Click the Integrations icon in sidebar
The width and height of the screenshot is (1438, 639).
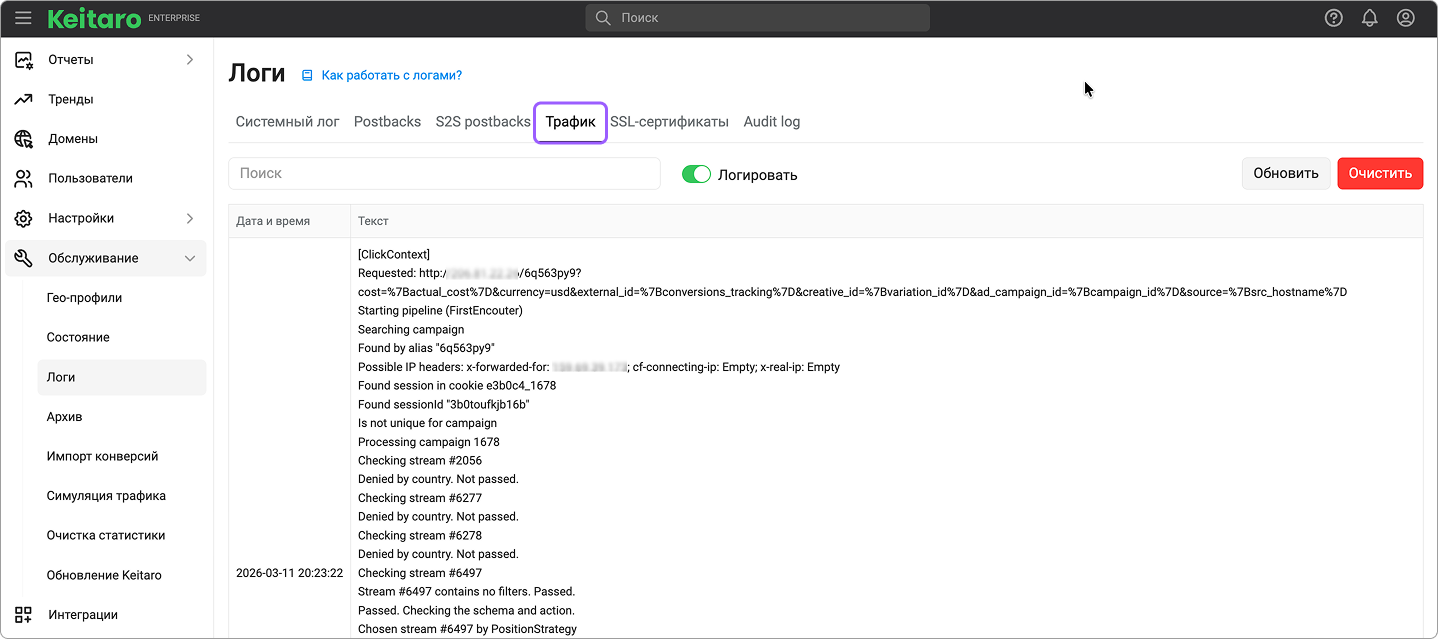click(x=23, y=615)
